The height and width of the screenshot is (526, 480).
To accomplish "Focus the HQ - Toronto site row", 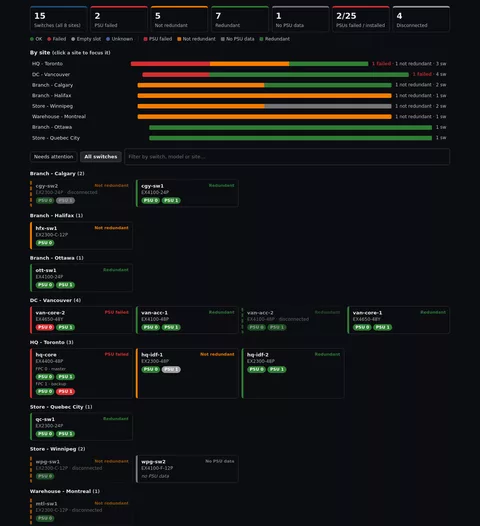I will 239,64.
